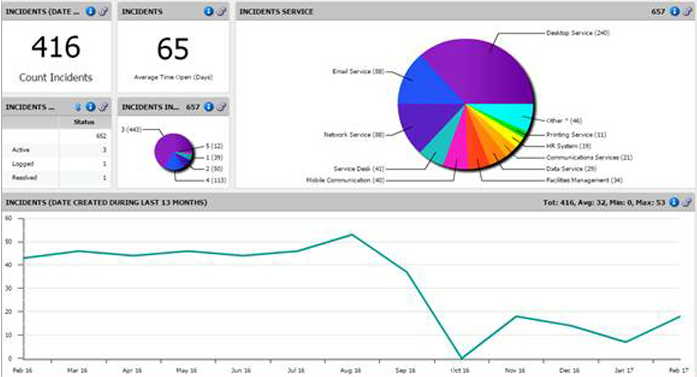Click the large 65 average value
Screen dimensions: 697x377
point(173,49)
